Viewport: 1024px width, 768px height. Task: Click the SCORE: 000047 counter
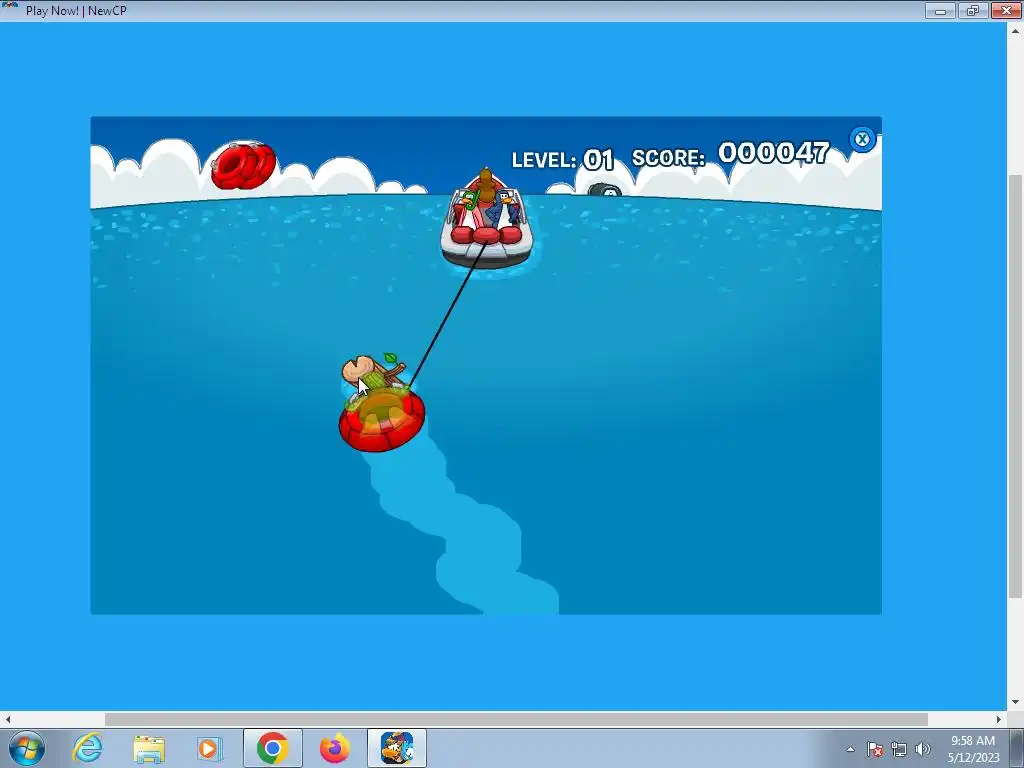731,155
